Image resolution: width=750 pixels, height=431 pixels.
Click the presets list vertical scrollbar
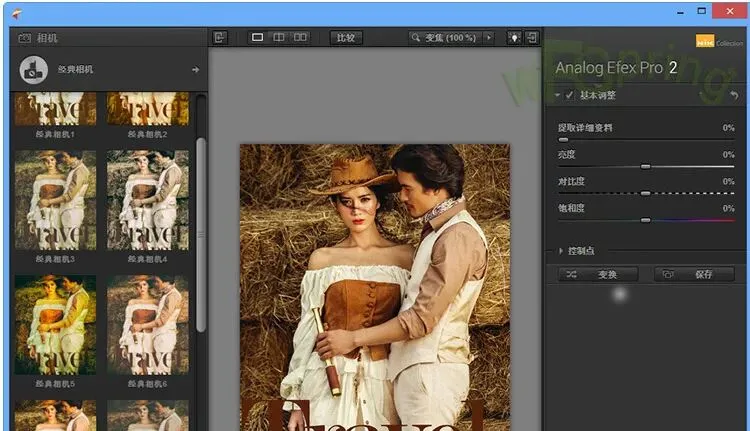(201, 234)
